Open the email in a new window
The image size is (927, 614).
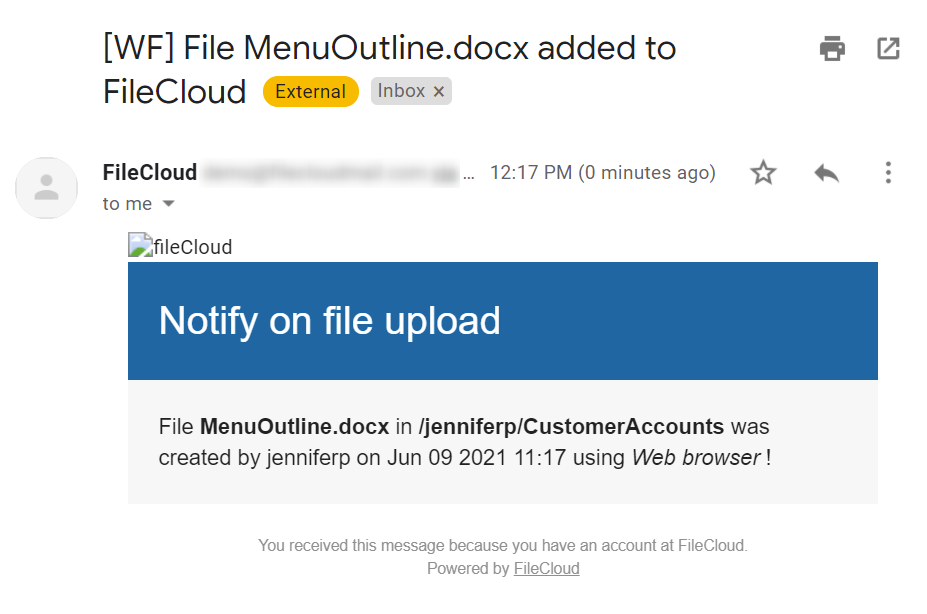click(x=888, y=48)
